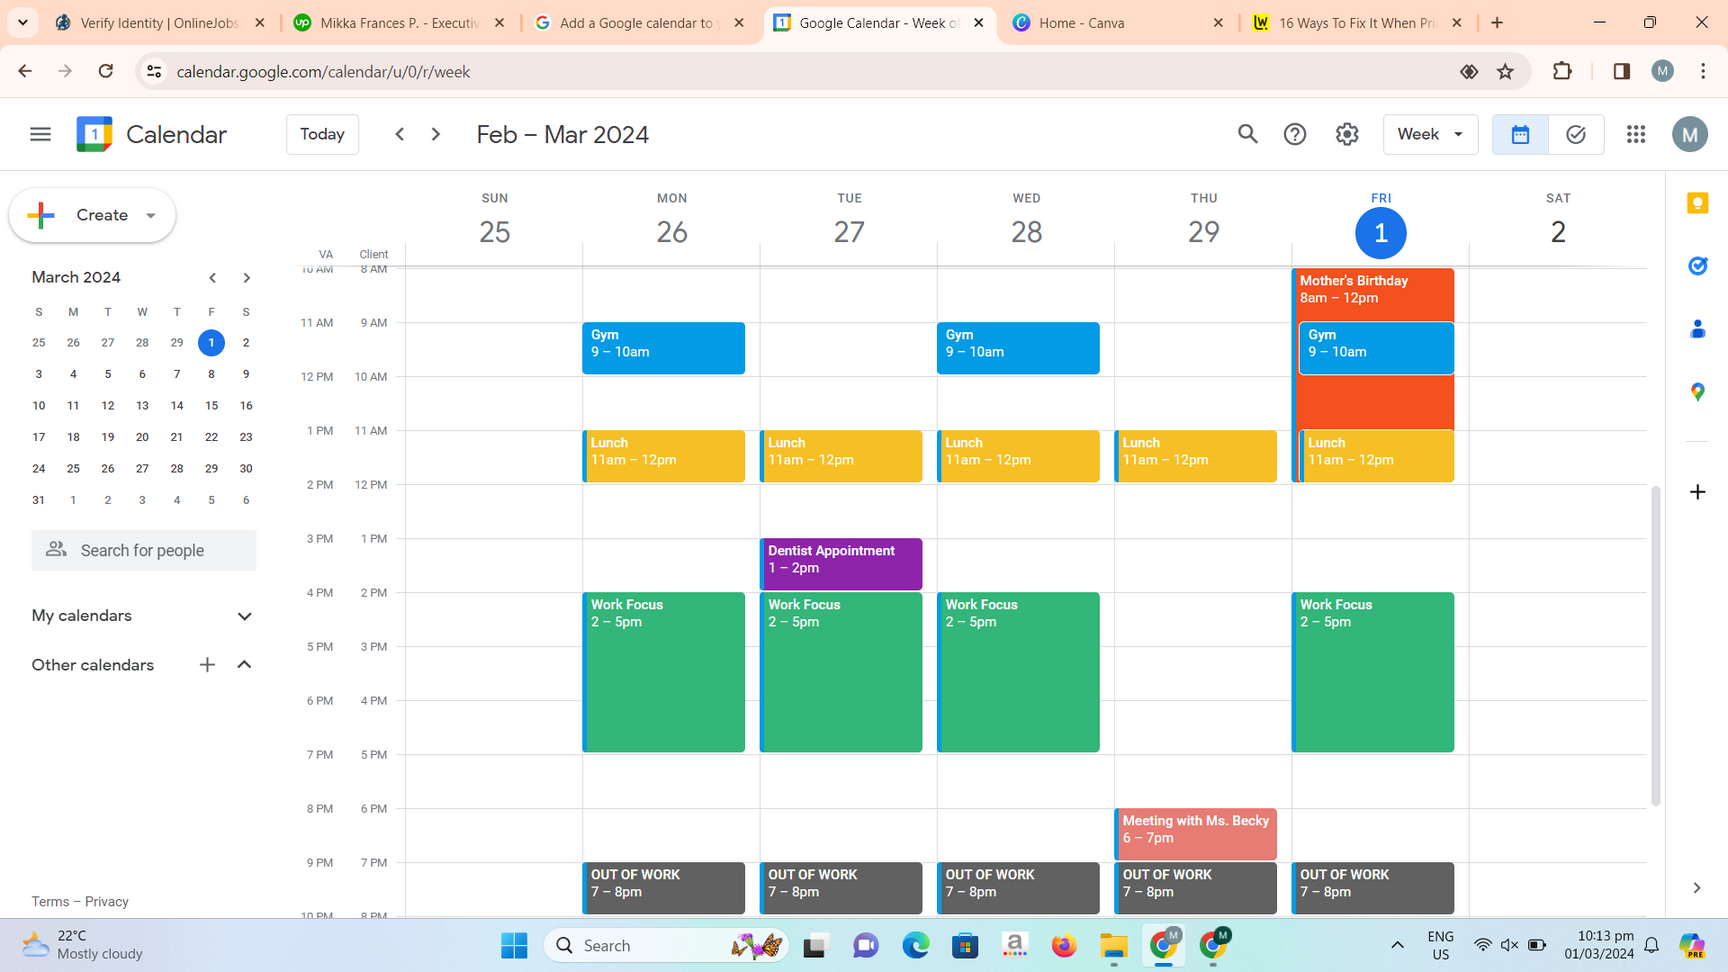Open the main menu hamburger icon
The height and width of the screenshot is (972, 1728).
coord(40,134)
